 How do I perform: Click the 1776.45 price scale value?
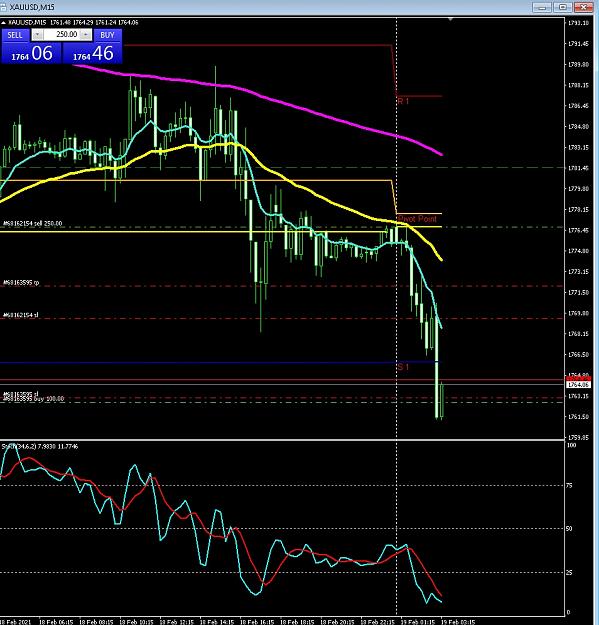[x=578, y=230]
